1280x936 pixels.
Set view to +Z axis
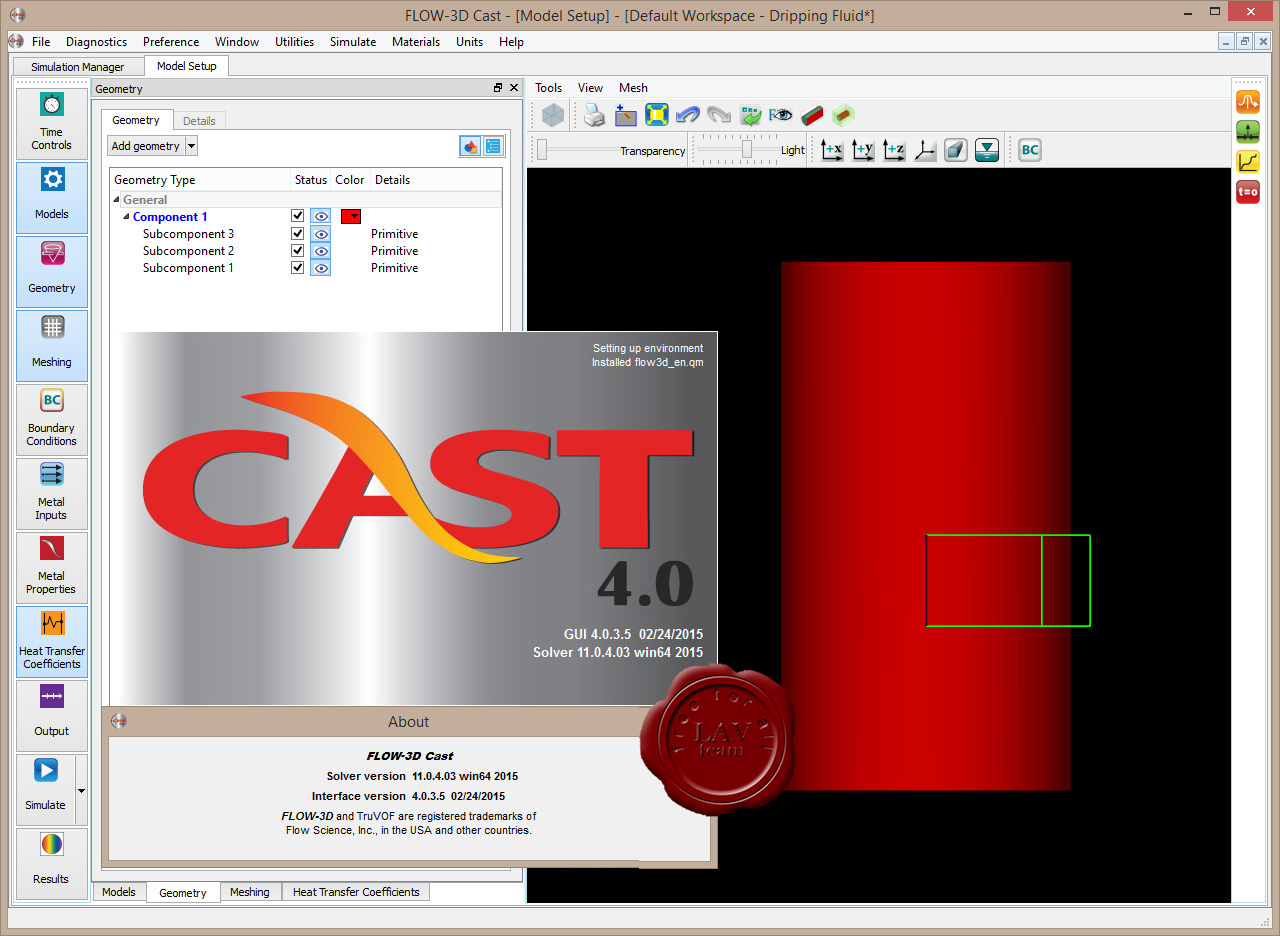coord(894,150)
